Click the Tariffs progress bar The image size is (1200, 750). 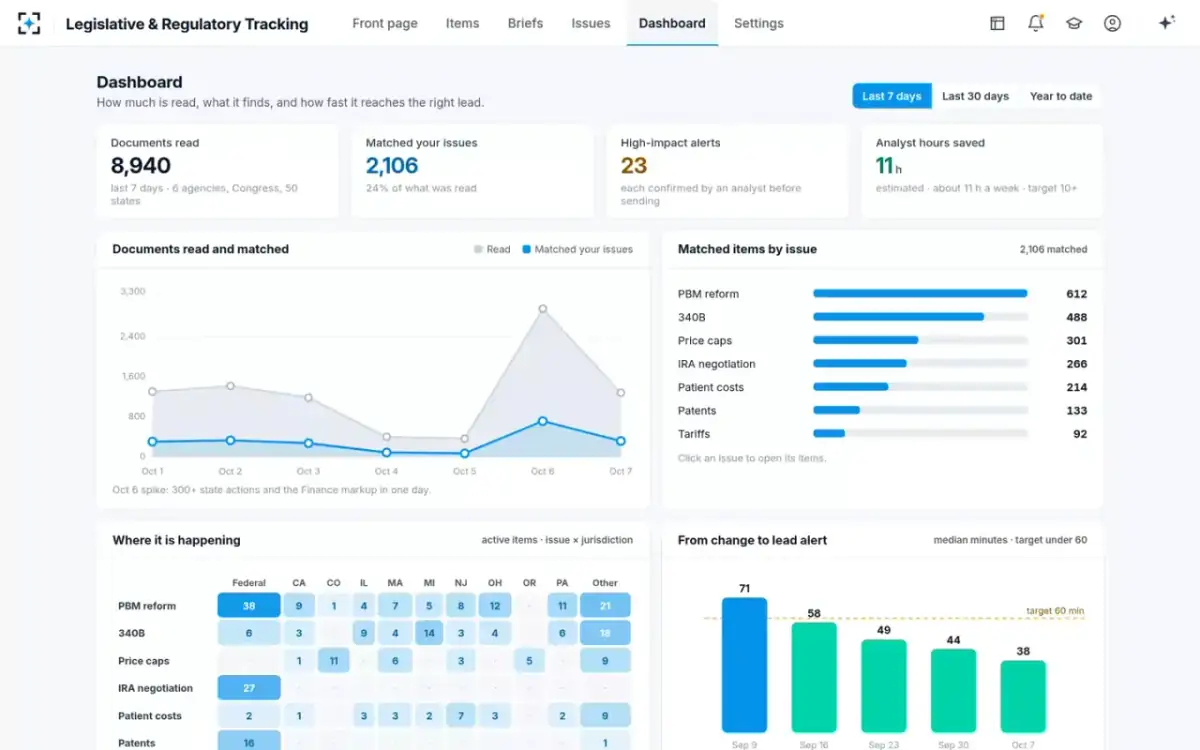click(x=920, y=434)
